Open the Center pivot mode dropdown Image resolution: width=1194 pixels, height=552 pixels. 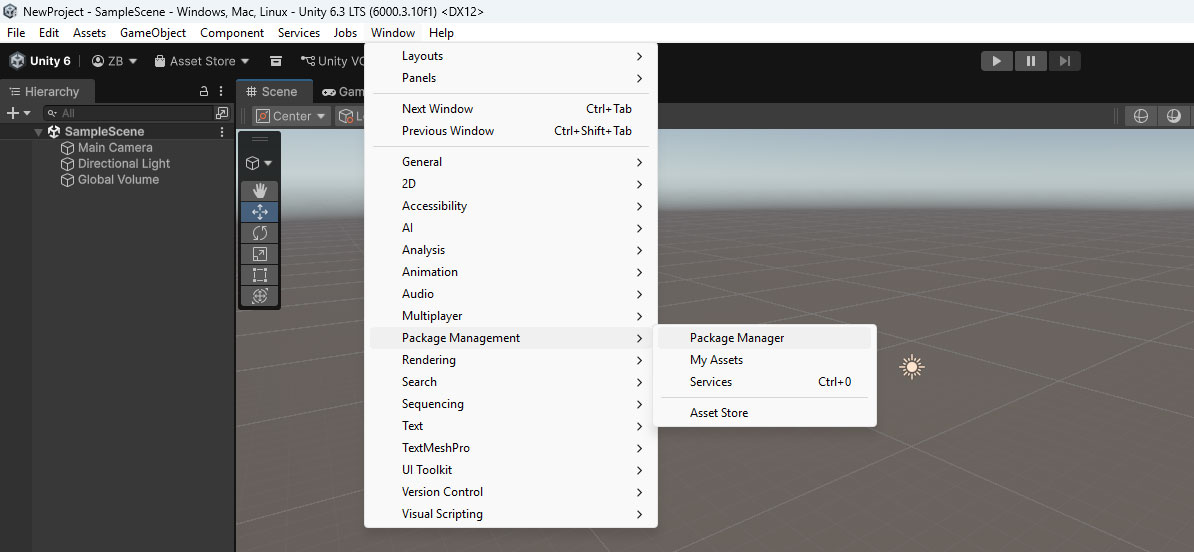click(290, 116)
